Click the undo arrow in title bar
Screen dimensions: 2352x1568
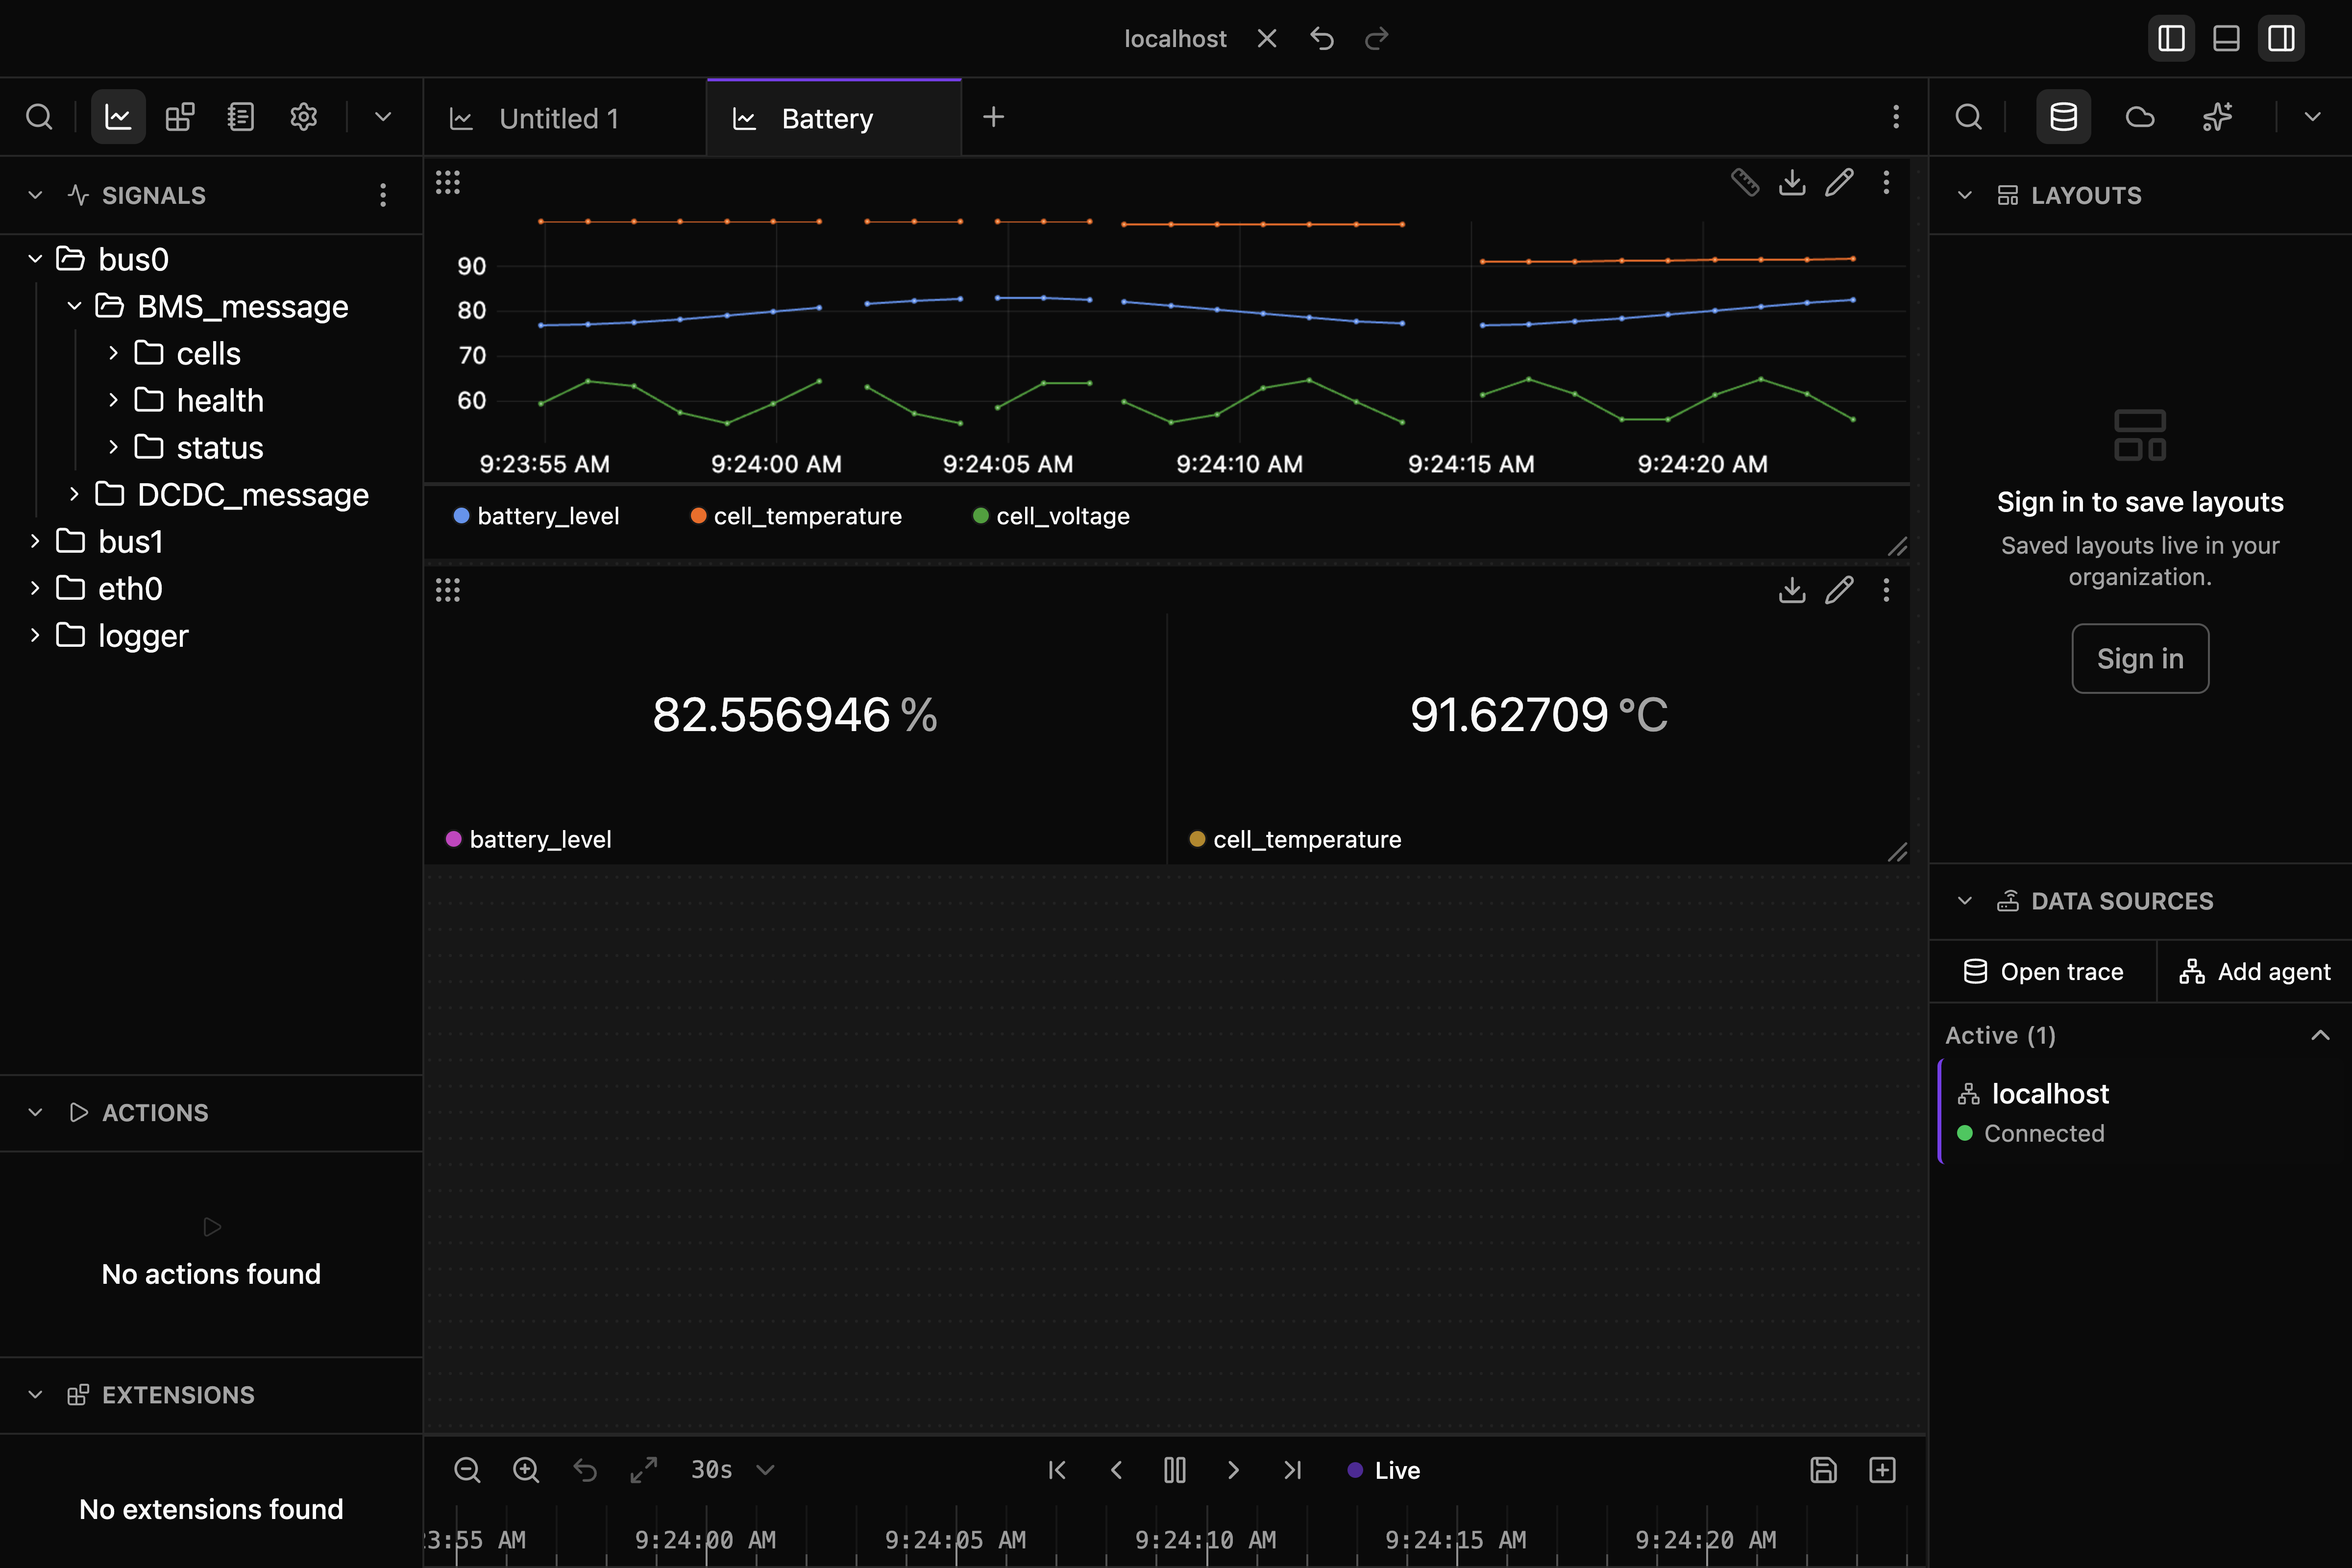pos(1322,39)
